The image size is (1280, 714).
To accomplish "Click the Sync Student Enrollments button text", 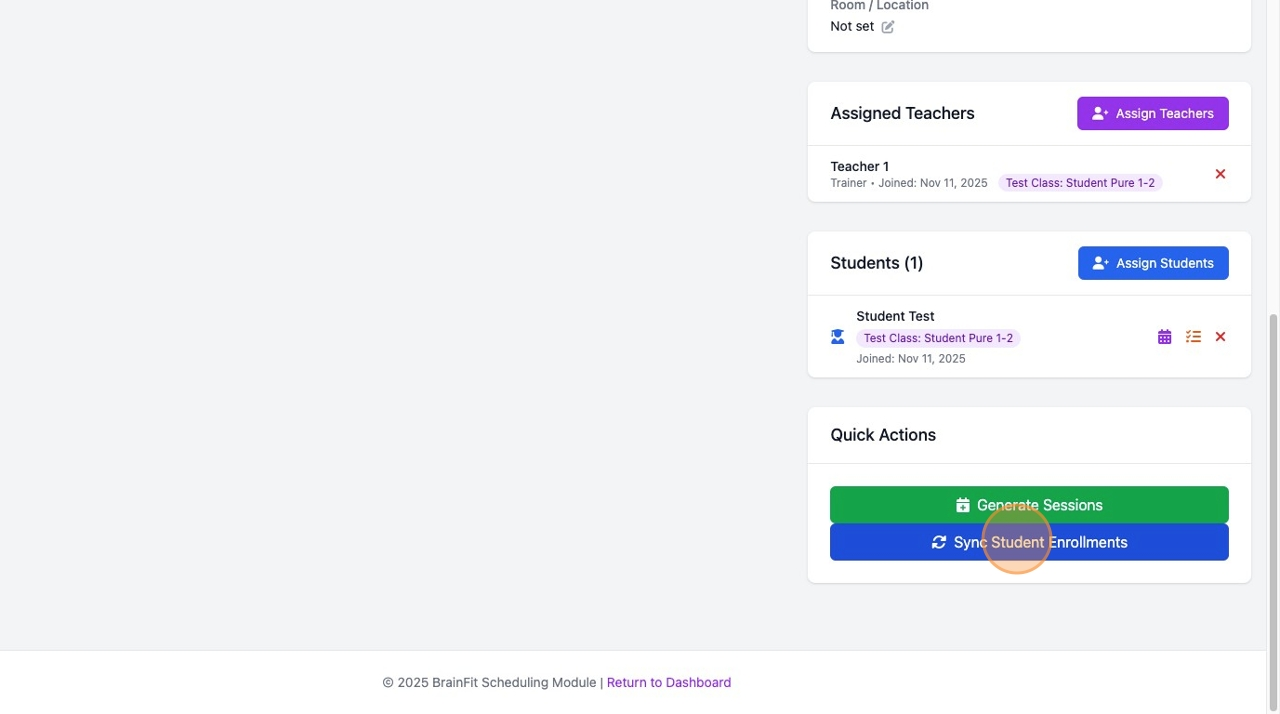I will tap(1041, 542).
